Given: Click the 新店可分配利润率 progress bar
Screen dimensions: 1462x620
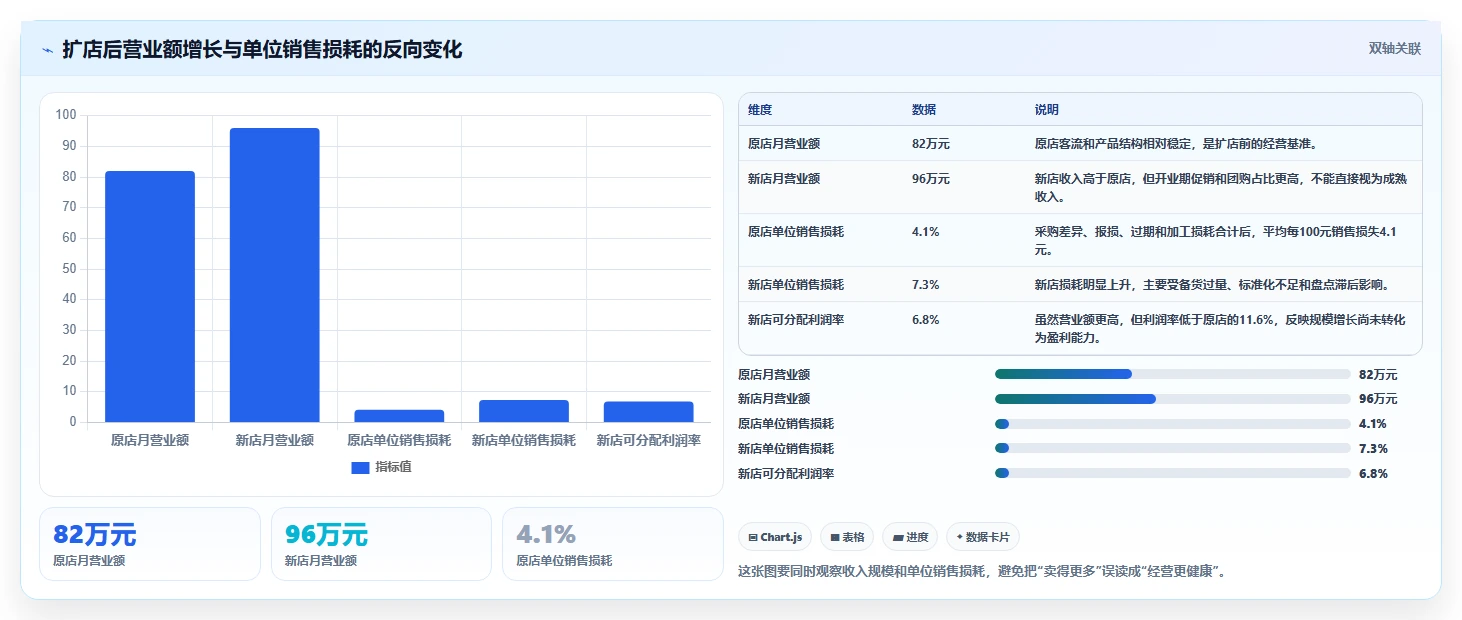Looking at the screenshot, I should click(x=1172, y=473).
